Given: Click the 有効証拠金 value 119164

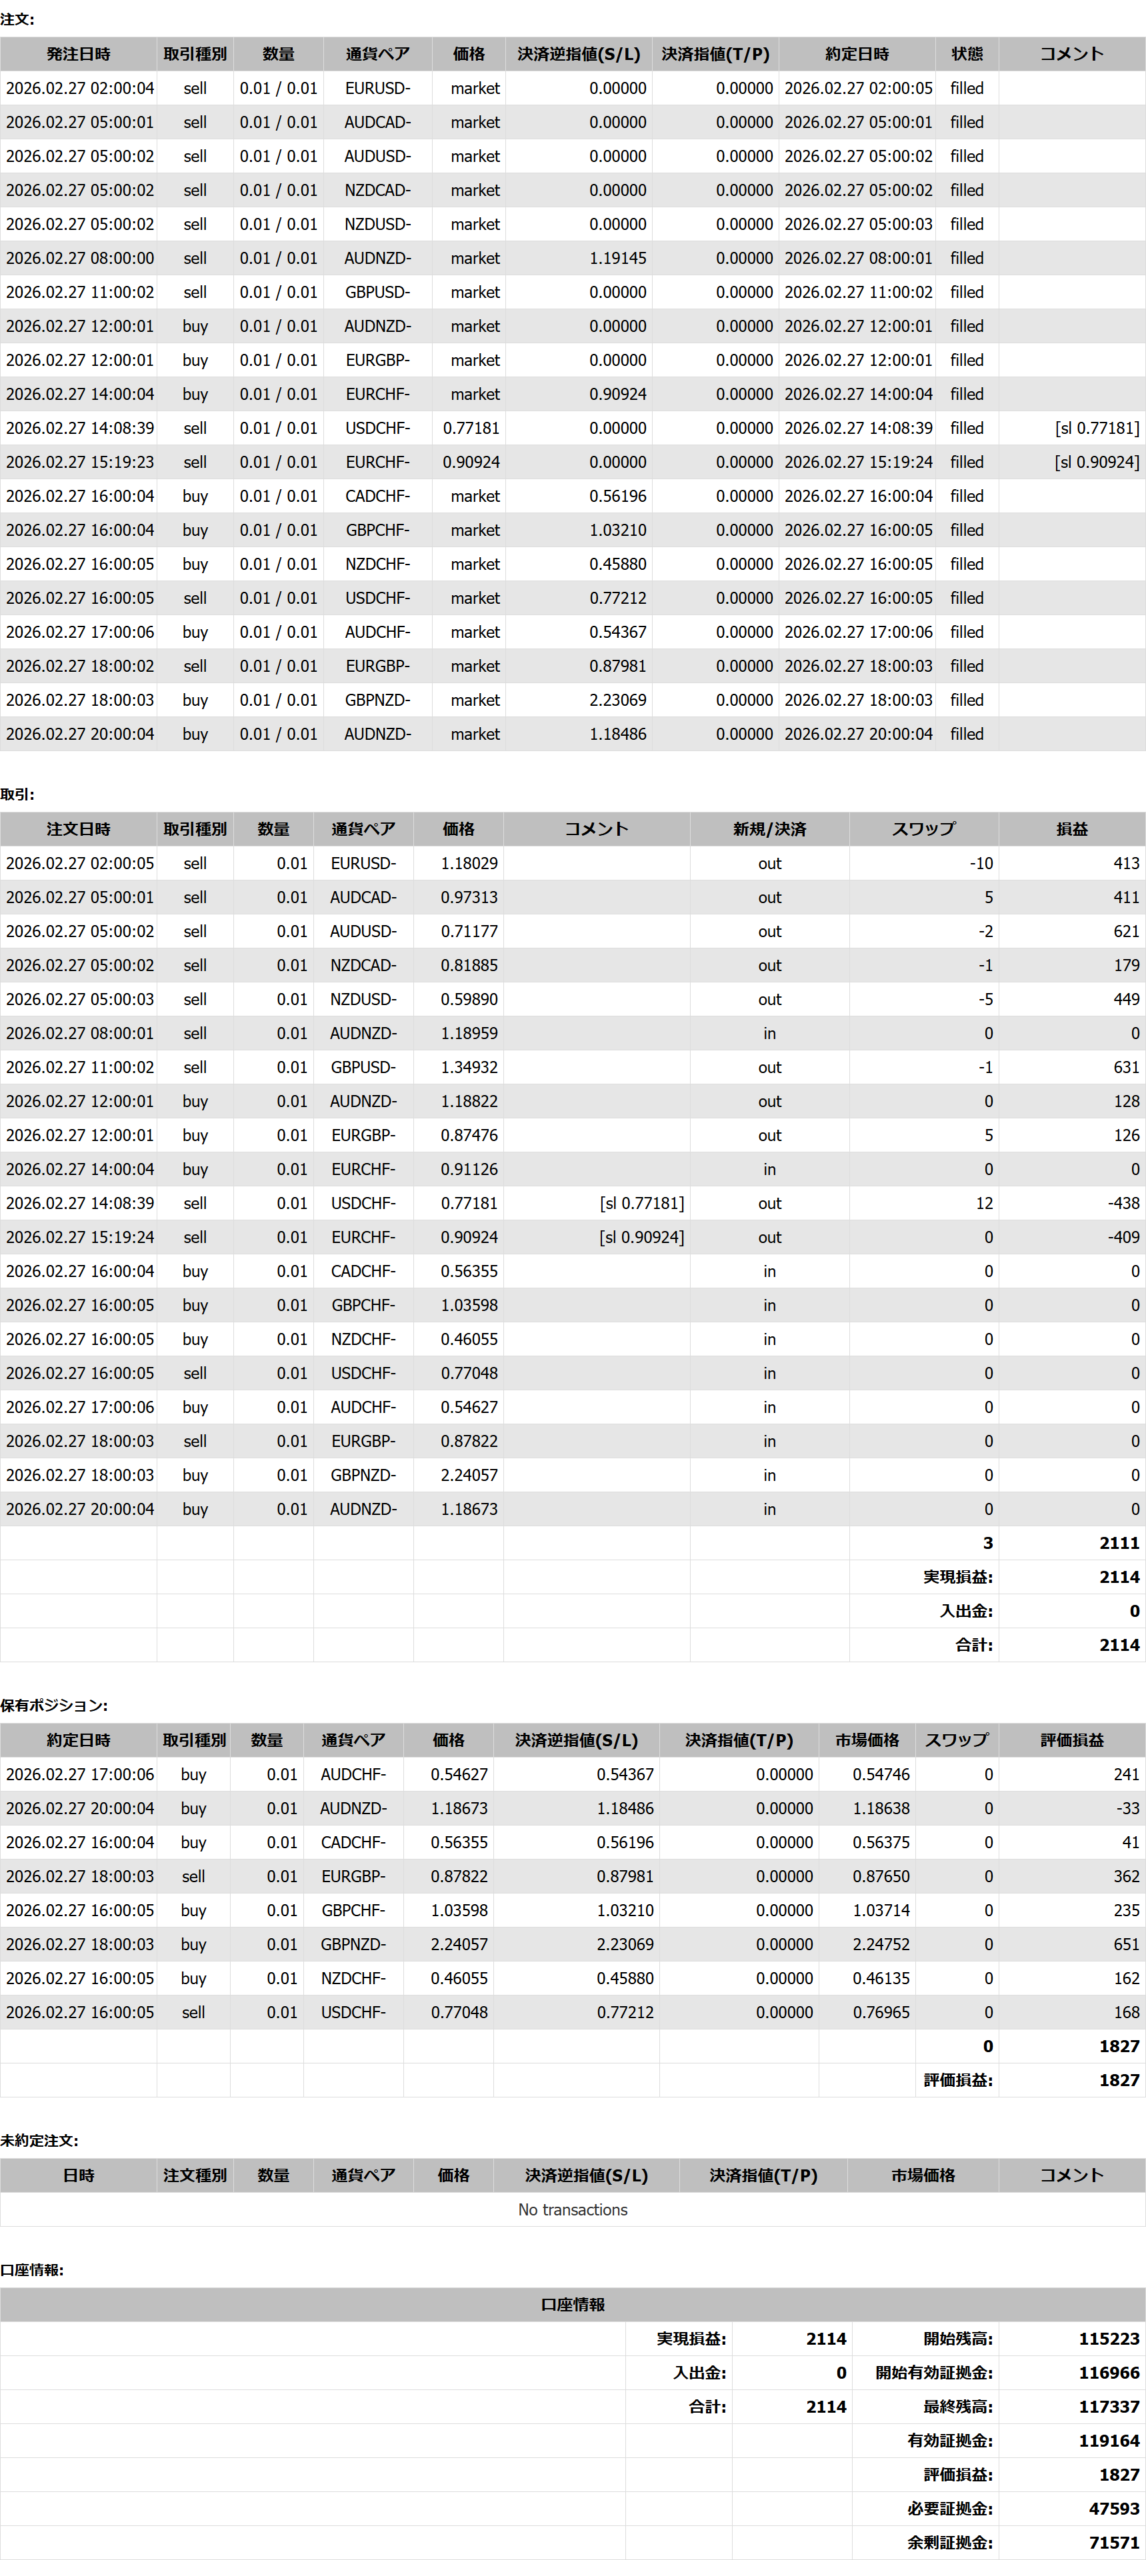Looking at the screenshot, I should tap(1108, 2440).
